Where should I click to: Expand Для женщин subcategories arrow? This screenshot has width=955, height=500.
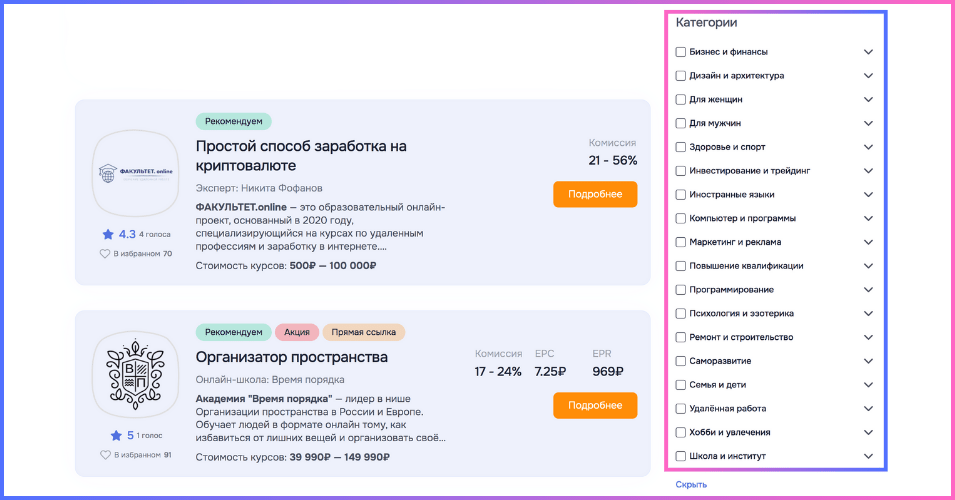[x=869, y=100]
